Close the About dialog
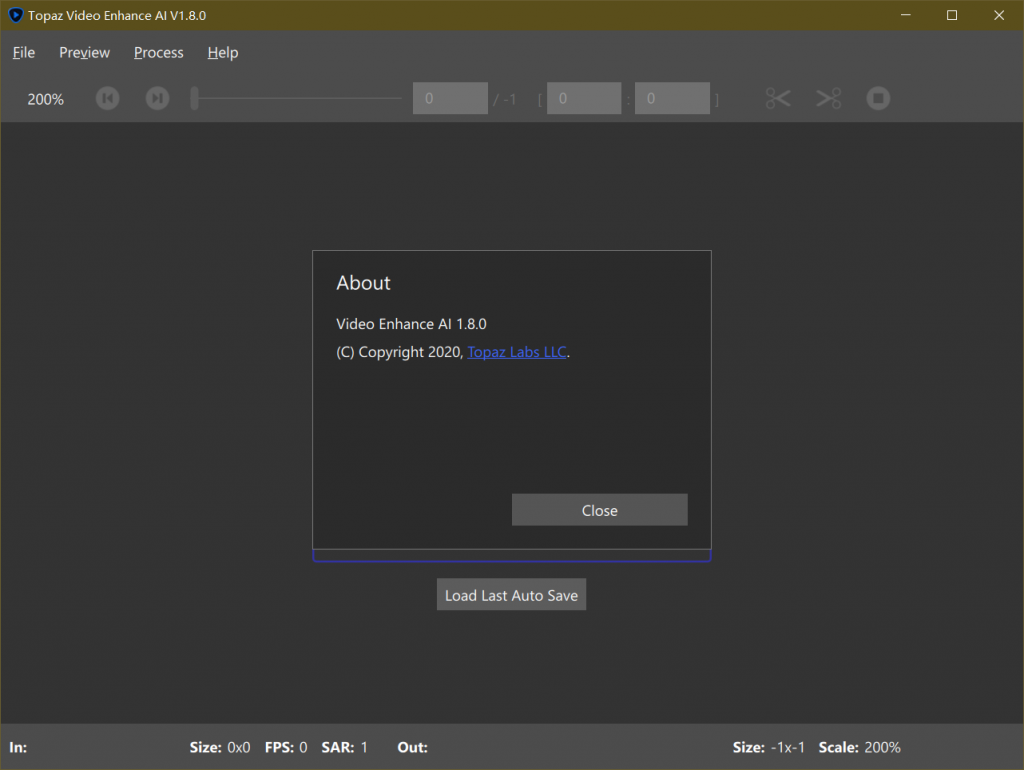The width and height of the screenshot is (1024, 770). tap(599, 510)
